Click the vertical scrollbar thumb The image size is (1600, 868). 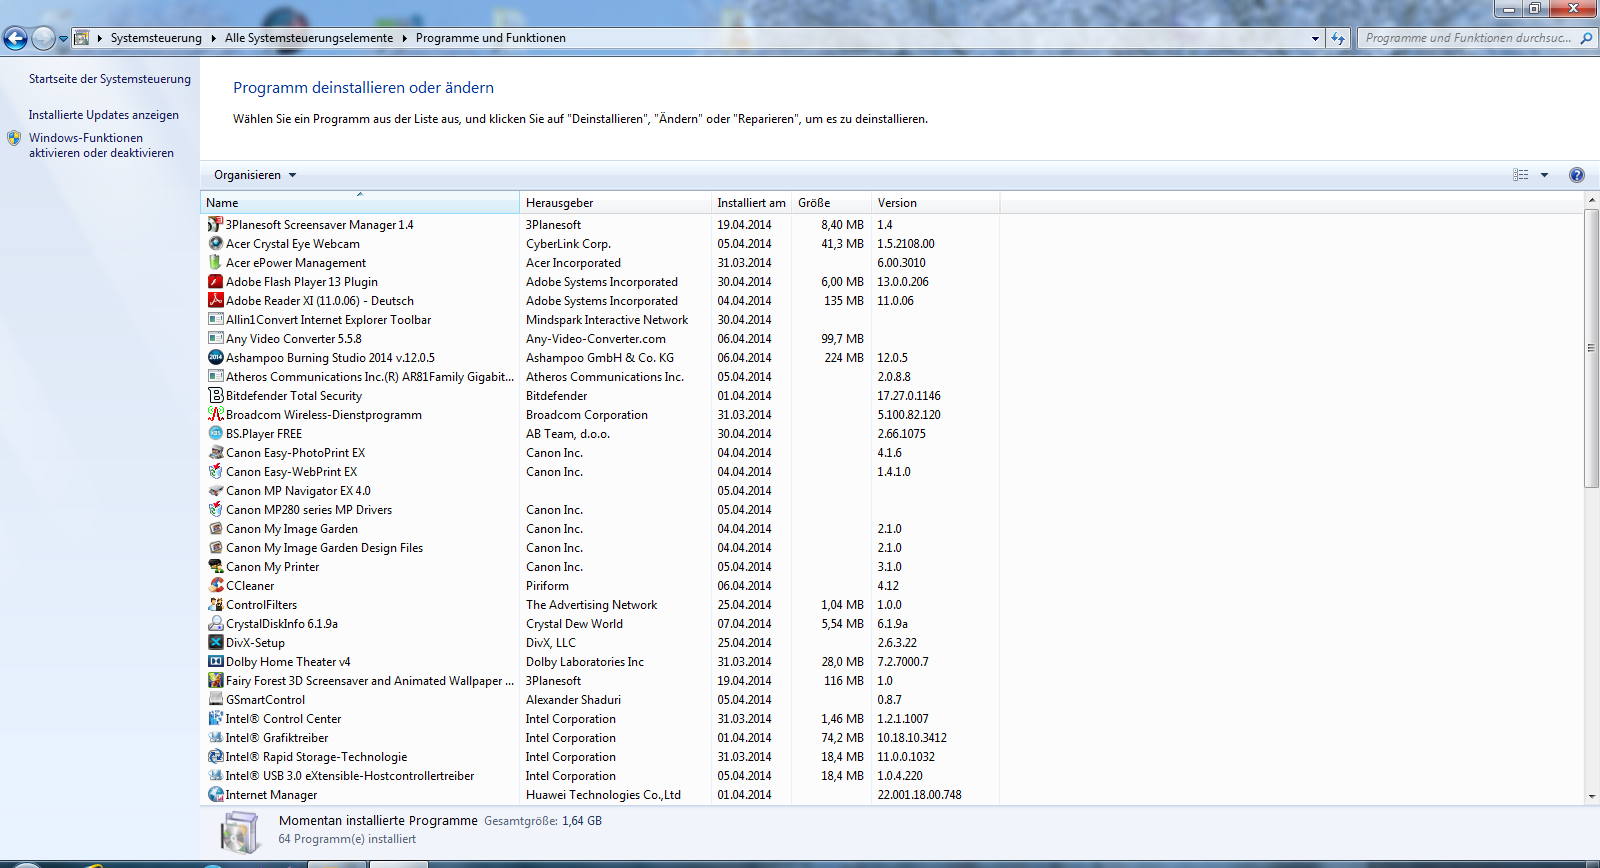coord(1592,348)
